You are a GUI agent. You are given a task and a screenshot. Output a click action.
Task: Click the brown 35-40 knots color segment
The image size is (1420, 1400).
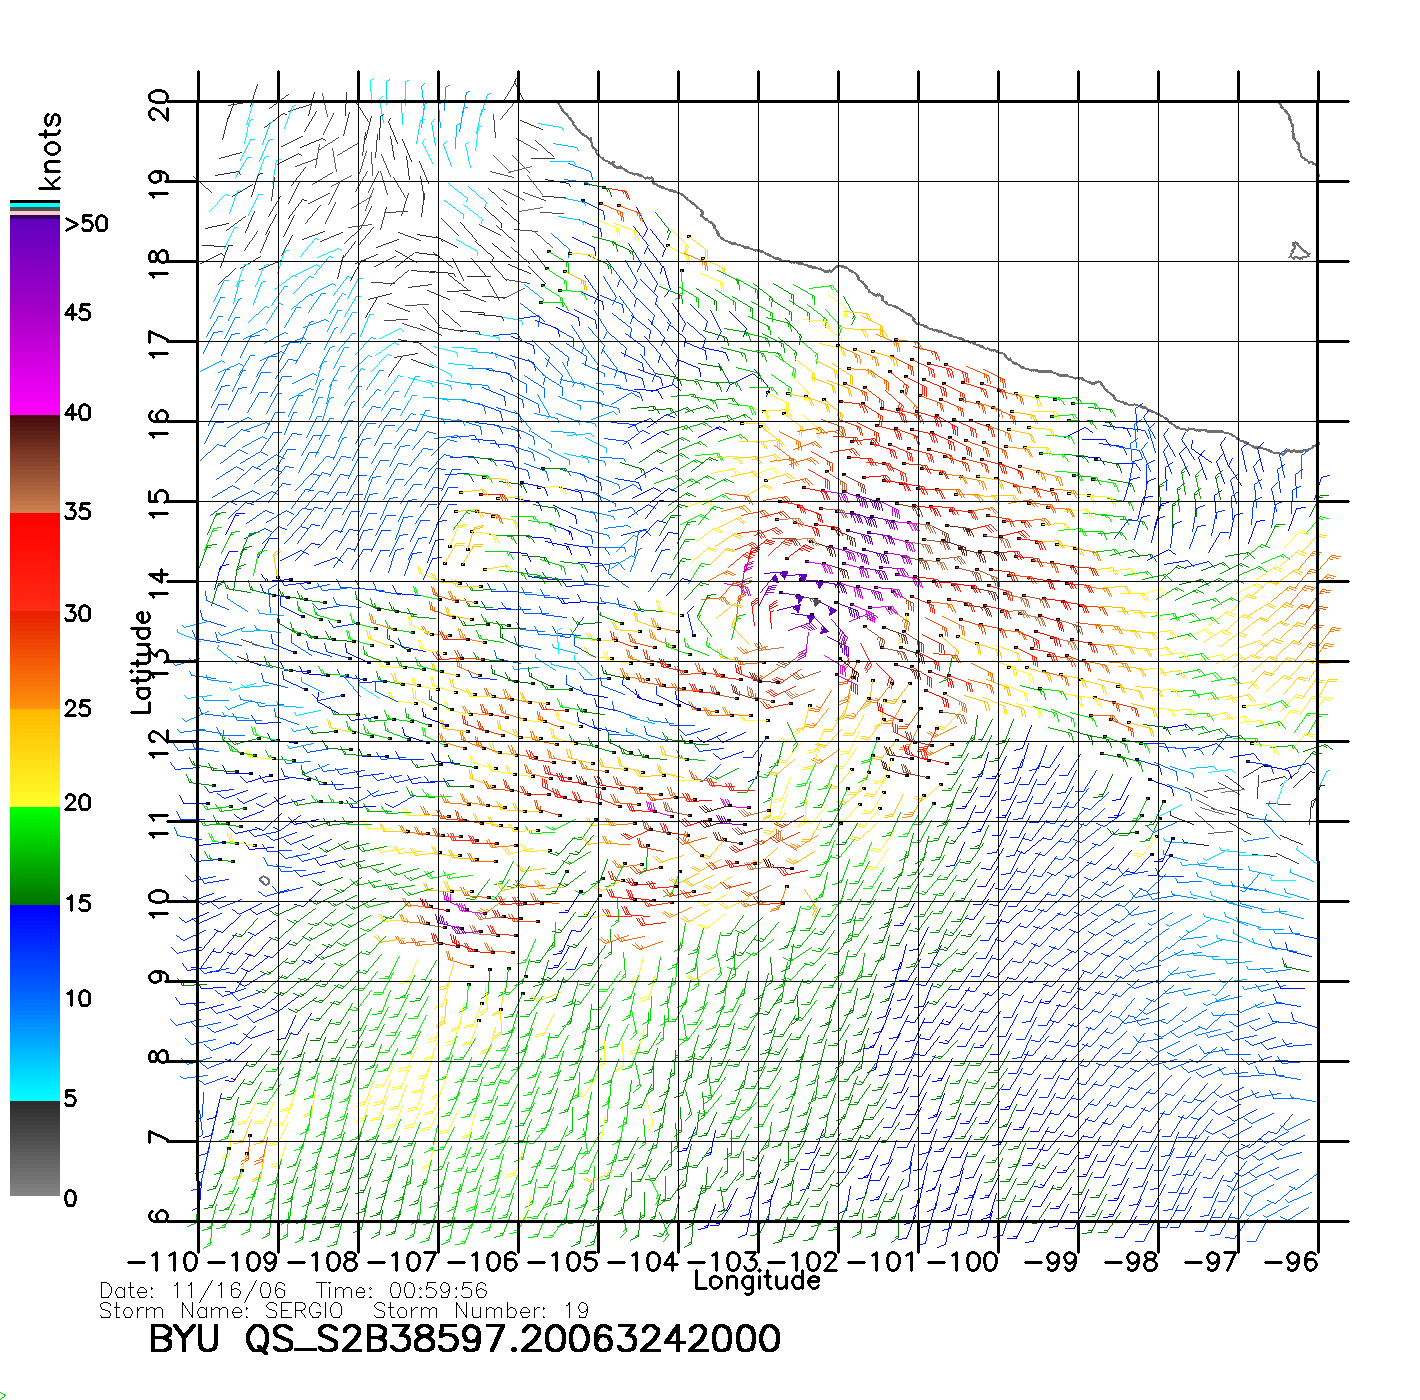[x=35, y=465]
